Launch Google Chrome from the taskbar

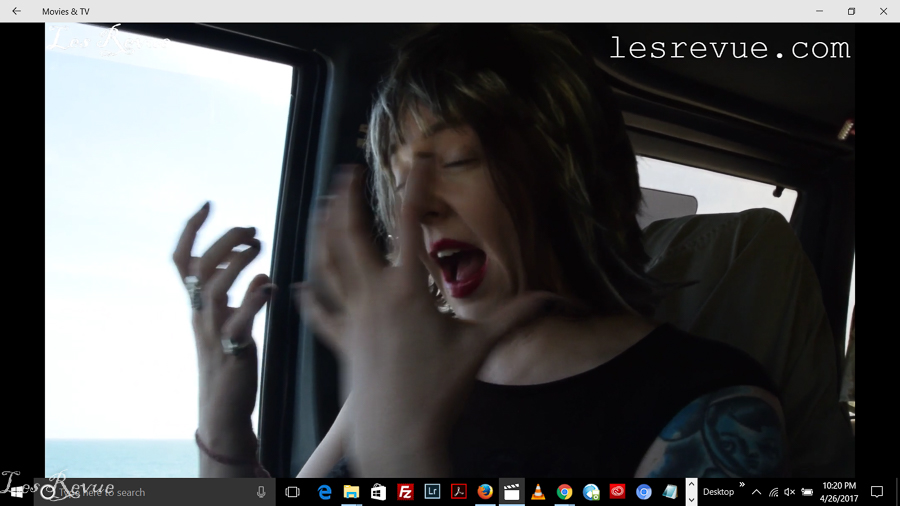point(565,492)
